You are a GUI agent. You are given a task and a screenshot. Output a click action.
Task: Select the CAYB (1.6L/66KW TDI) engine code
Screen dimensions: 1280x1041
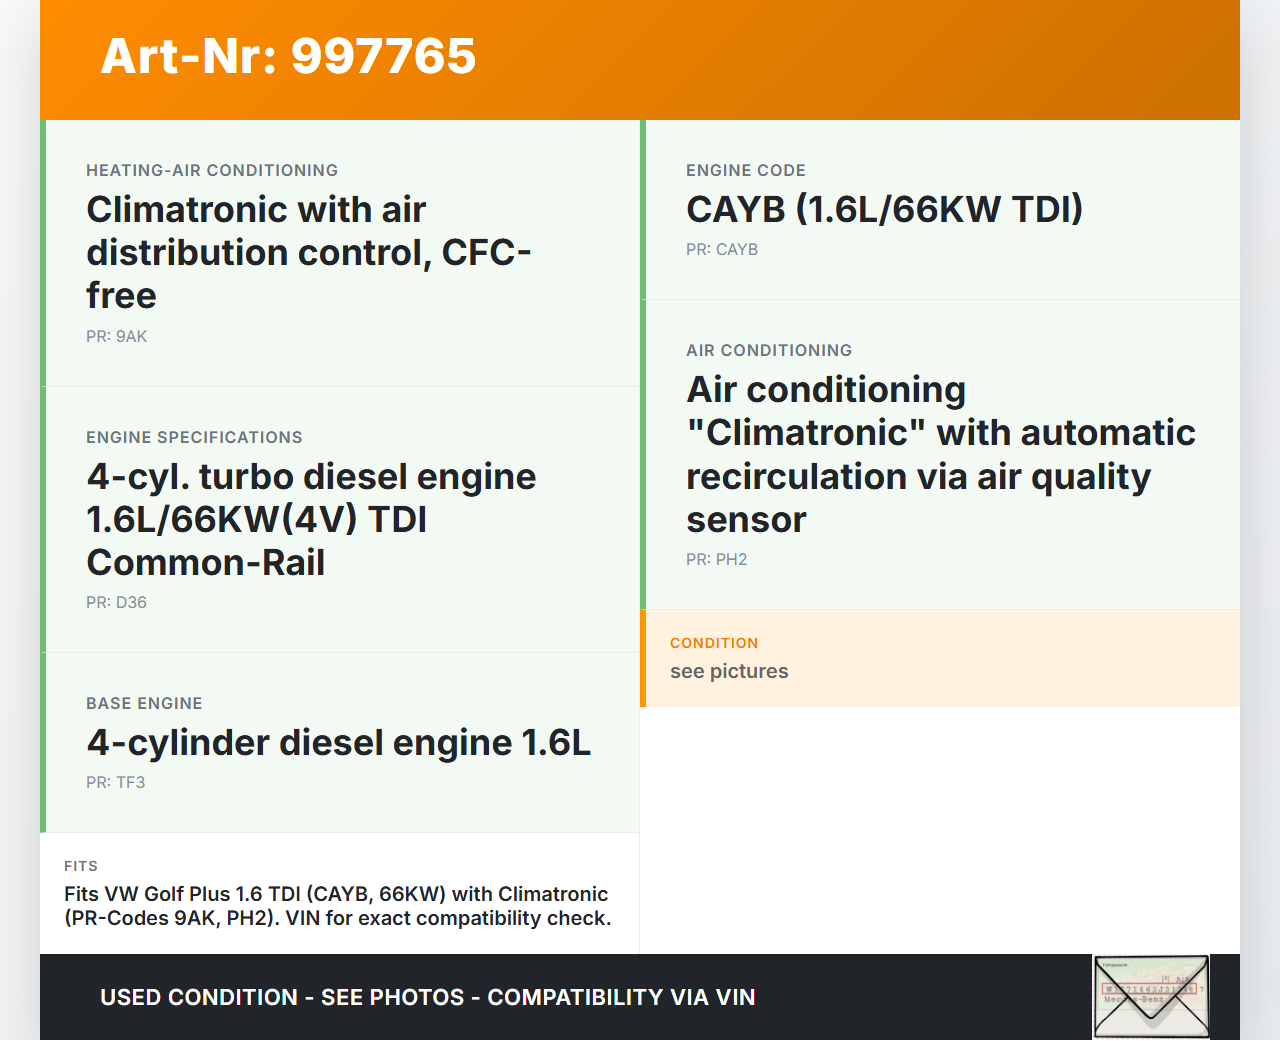(x=884, y=210)
